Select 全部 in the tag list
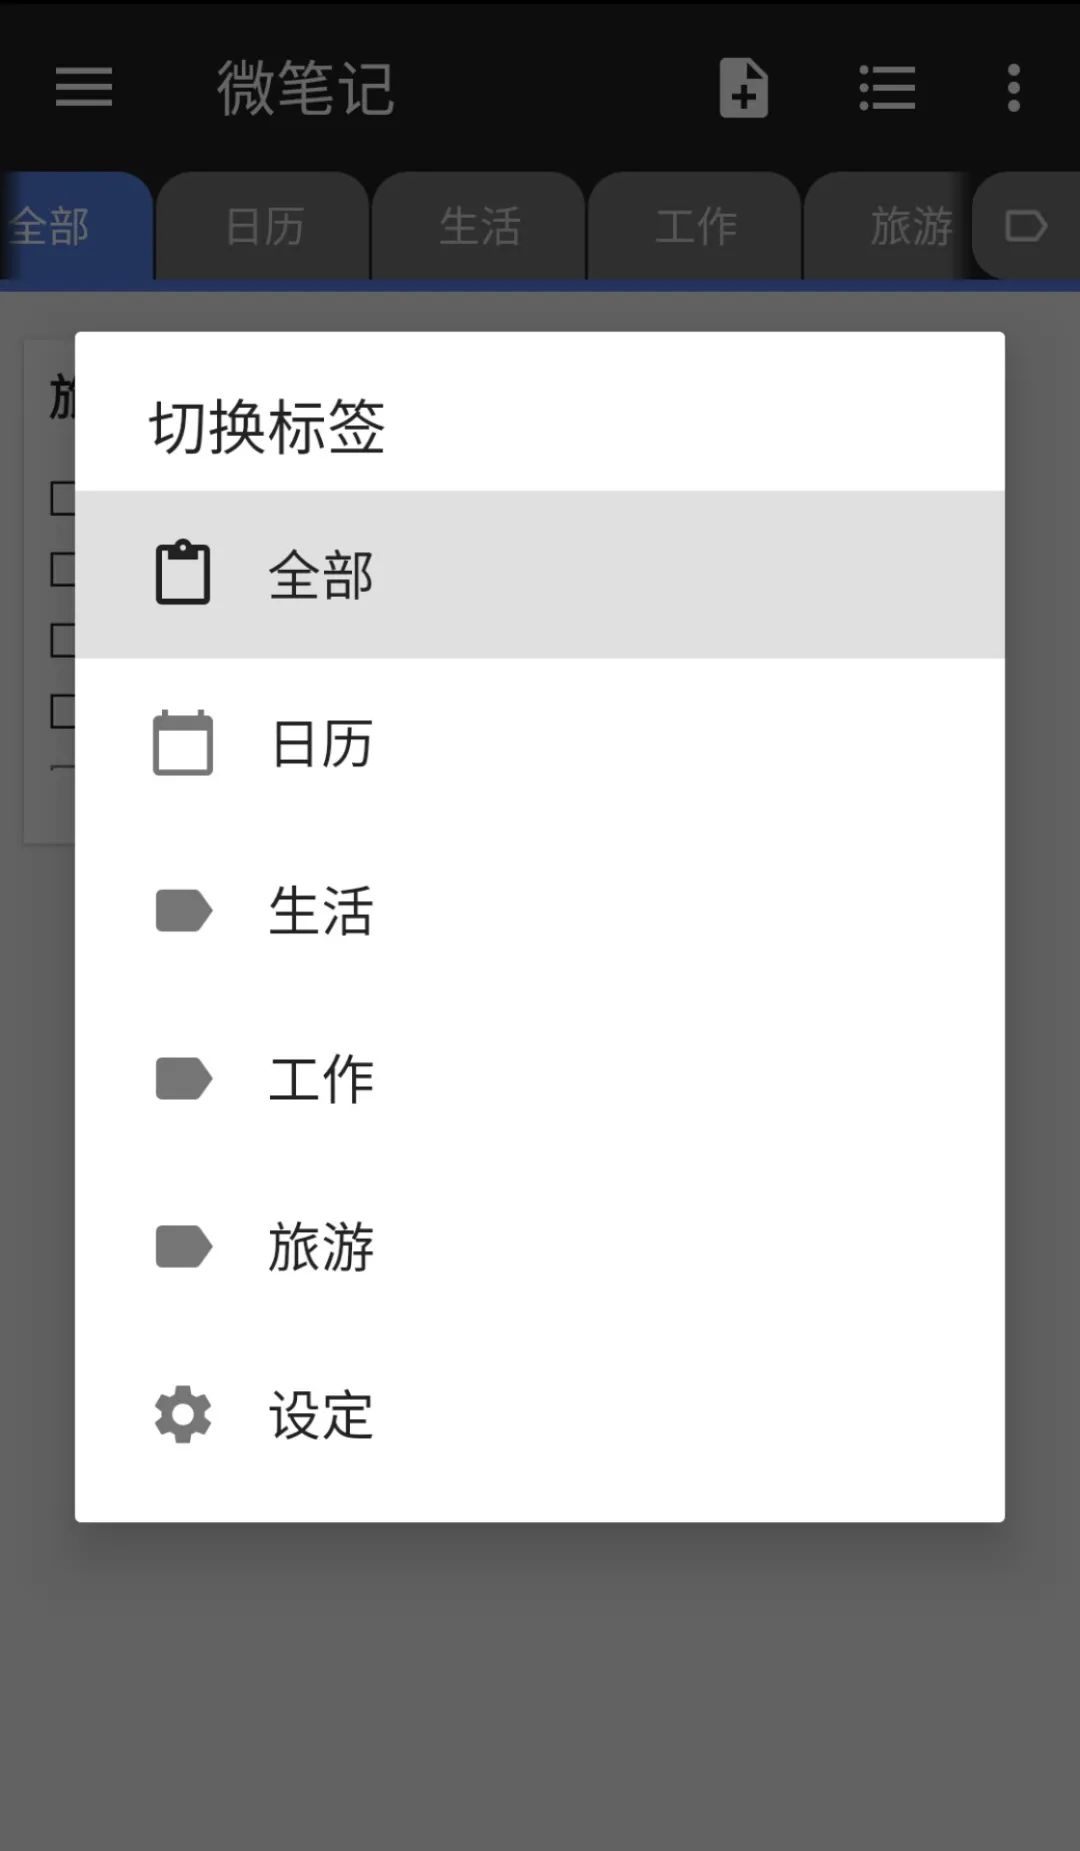Viewport: 1080px width, 1851px height. 540,574
